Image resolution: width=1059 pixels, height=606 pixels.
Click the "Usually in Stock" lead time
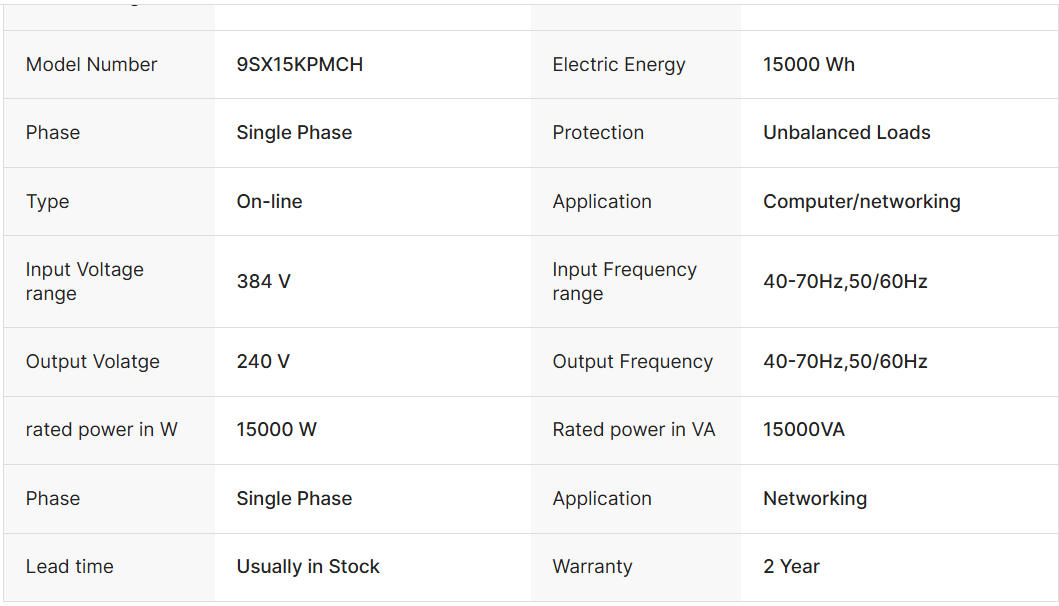pos(308,566)
